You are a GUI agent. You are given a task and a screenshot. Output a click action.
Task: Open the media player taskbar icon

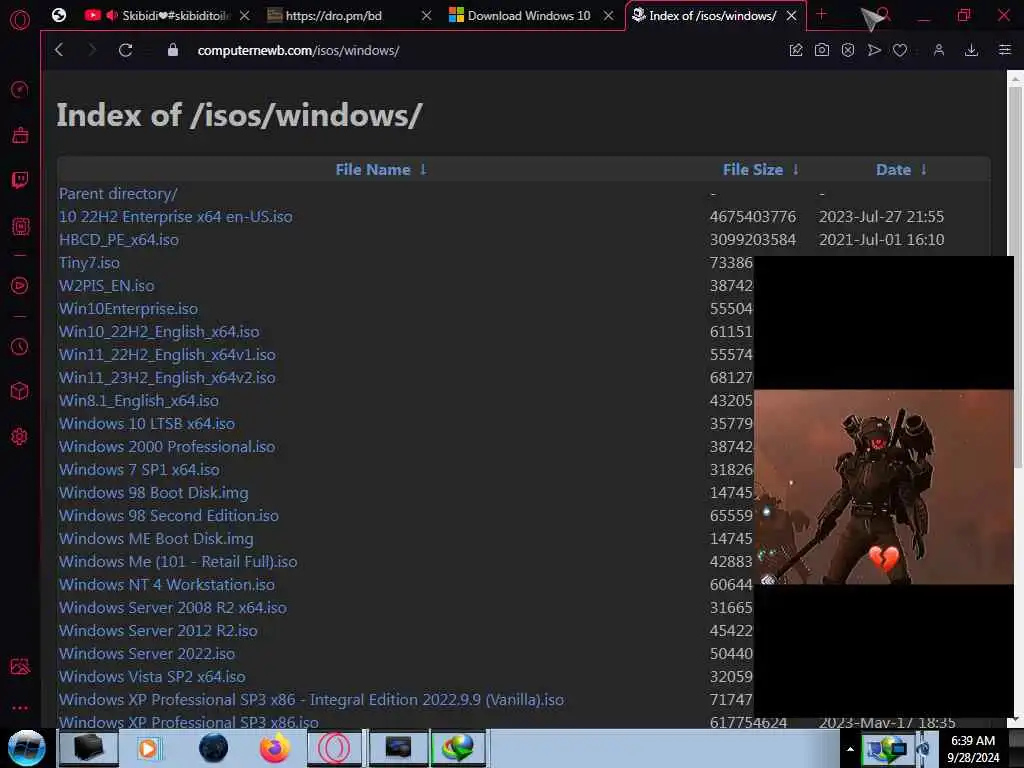point(148,748)
